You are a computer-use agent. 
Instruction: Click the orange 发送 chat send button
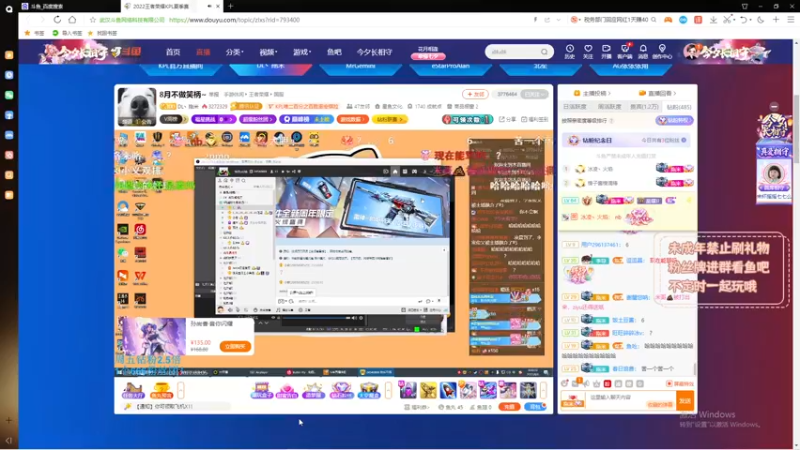[685, 401]
